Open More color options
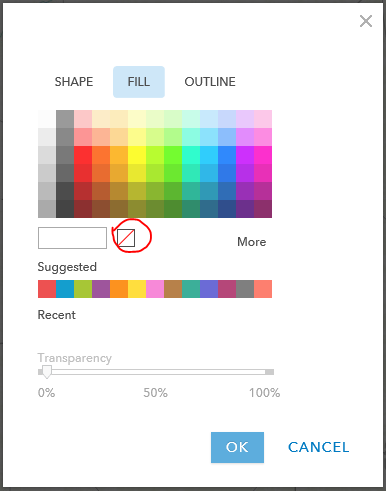Screen dimensions: 386x491 pyautogui.click(x=251, y=242)
